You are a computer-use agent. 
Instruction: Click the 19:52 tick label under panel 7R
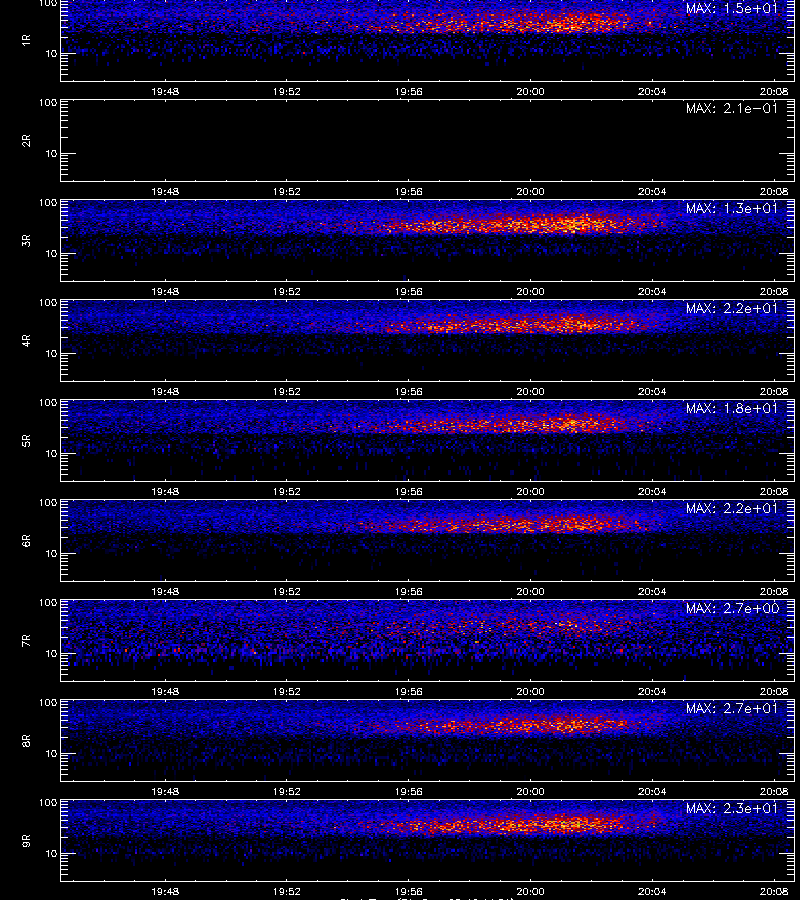click(x=287, y=692)
